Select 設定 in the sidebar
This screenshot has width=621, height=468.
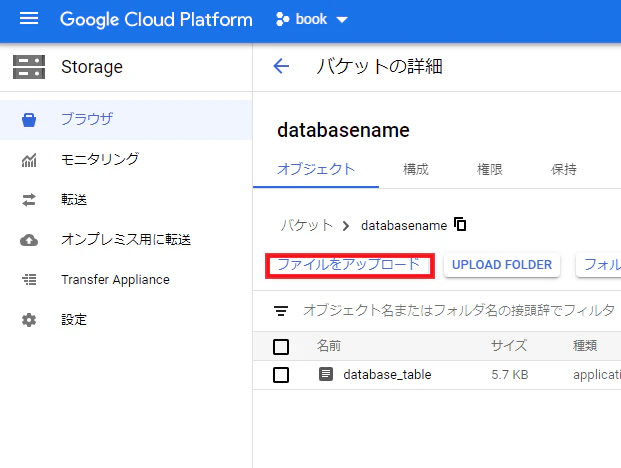[x=126, y=320]
